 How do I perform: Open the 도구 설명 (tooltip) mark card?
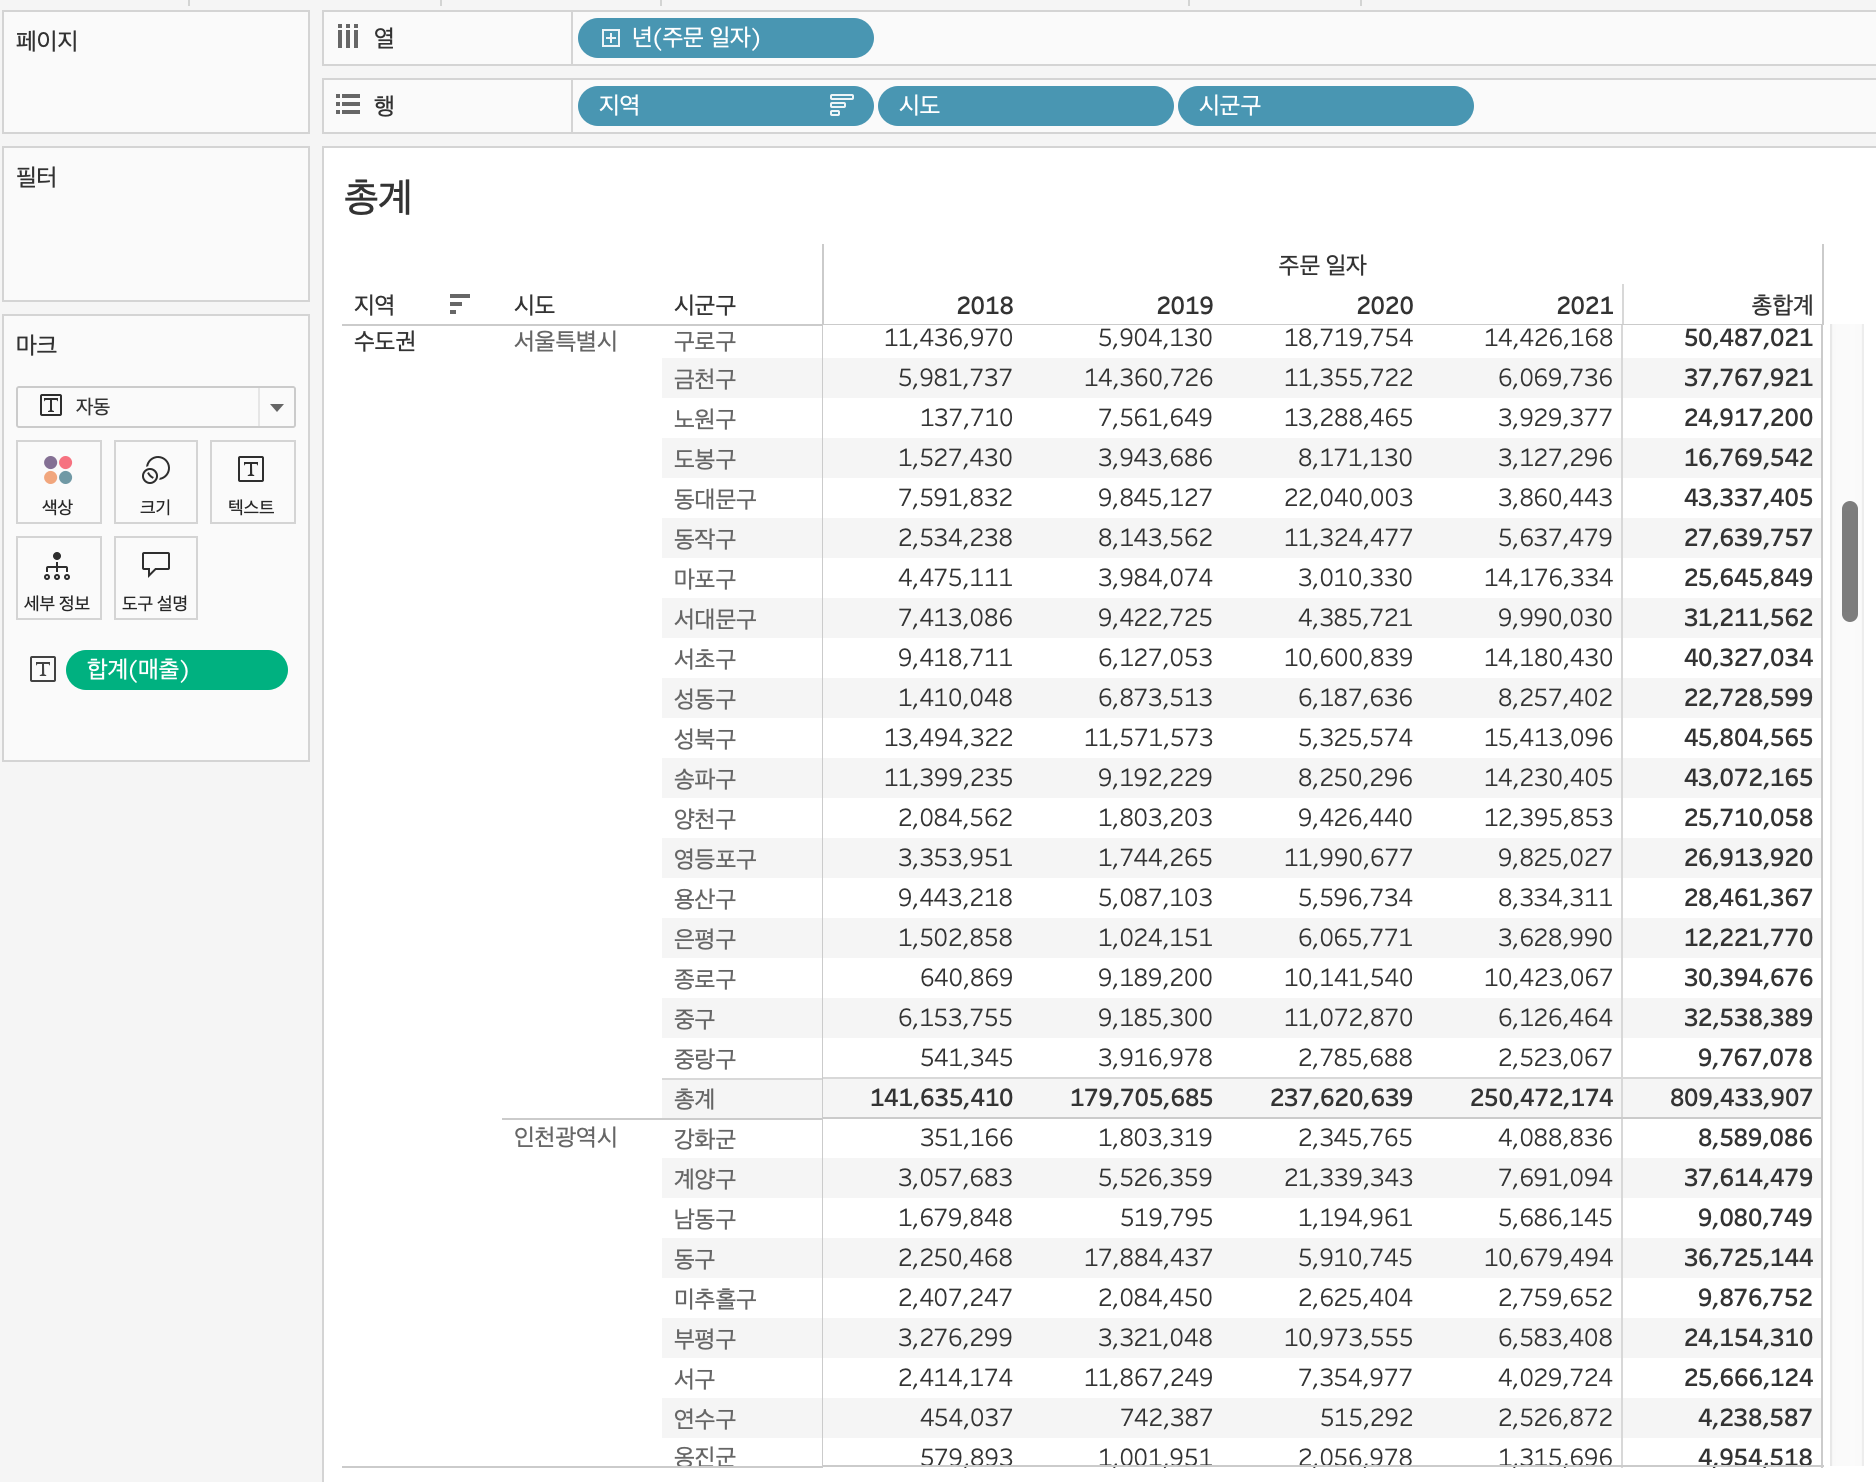[156, 578]
